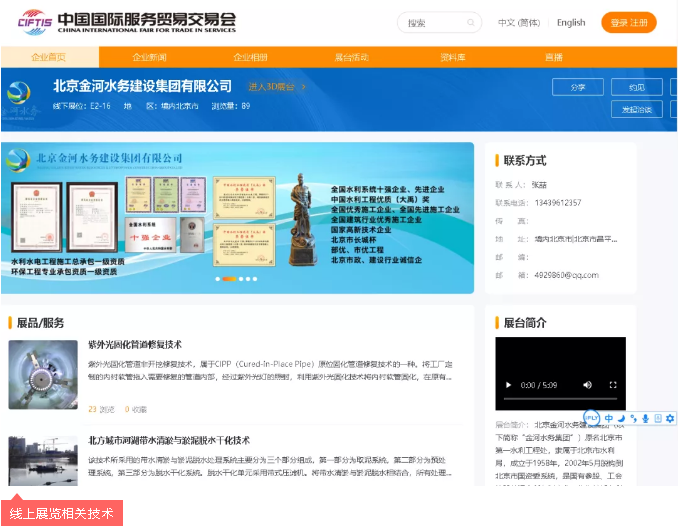Click the 北方城市河湖 product description paragraph

pyautogui.click(x=270, y=466)
